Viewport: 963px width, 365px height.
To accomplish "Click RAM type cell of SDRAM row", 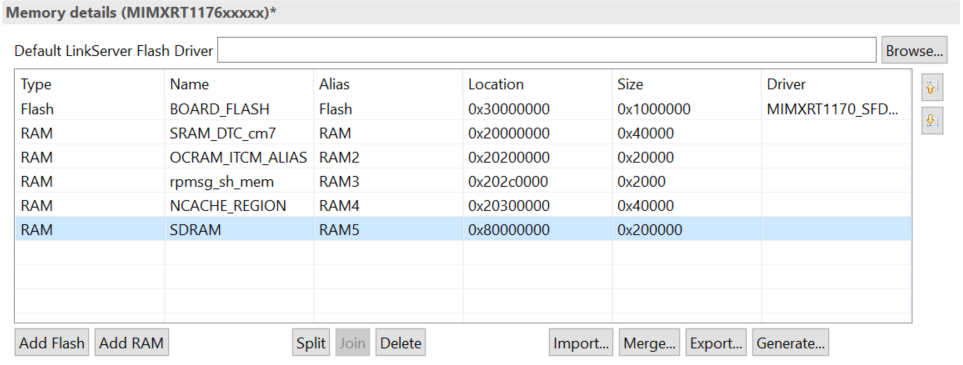I will click(90, 230).
